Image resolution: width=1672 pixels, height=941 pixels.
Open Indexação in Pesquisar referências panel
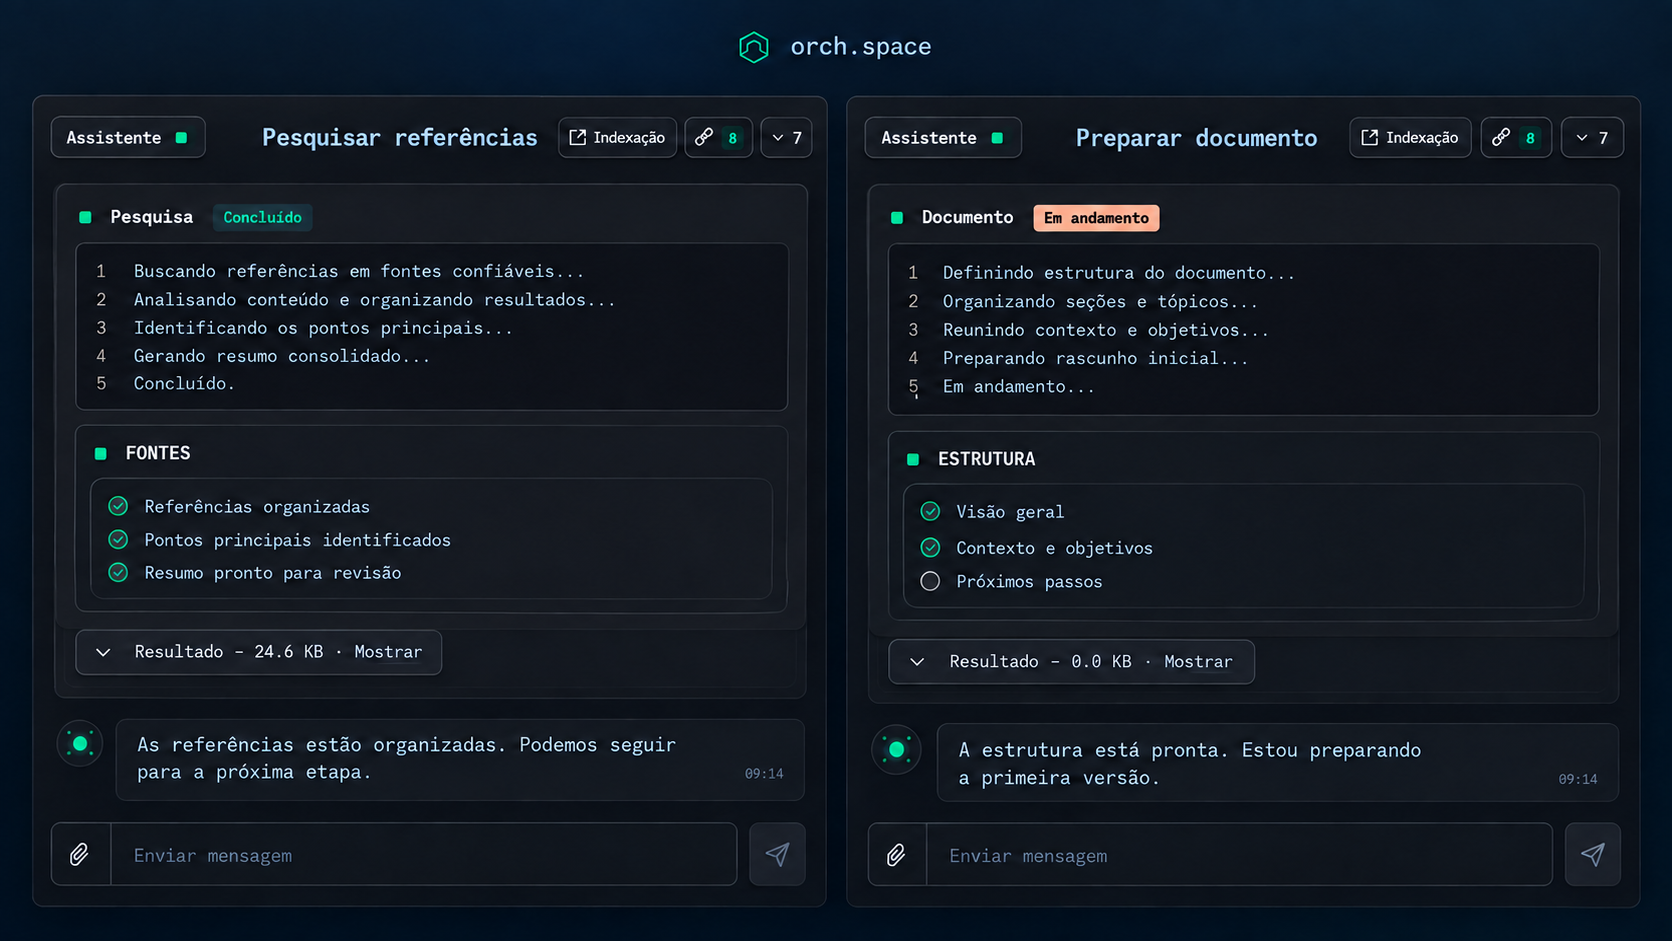618,137
